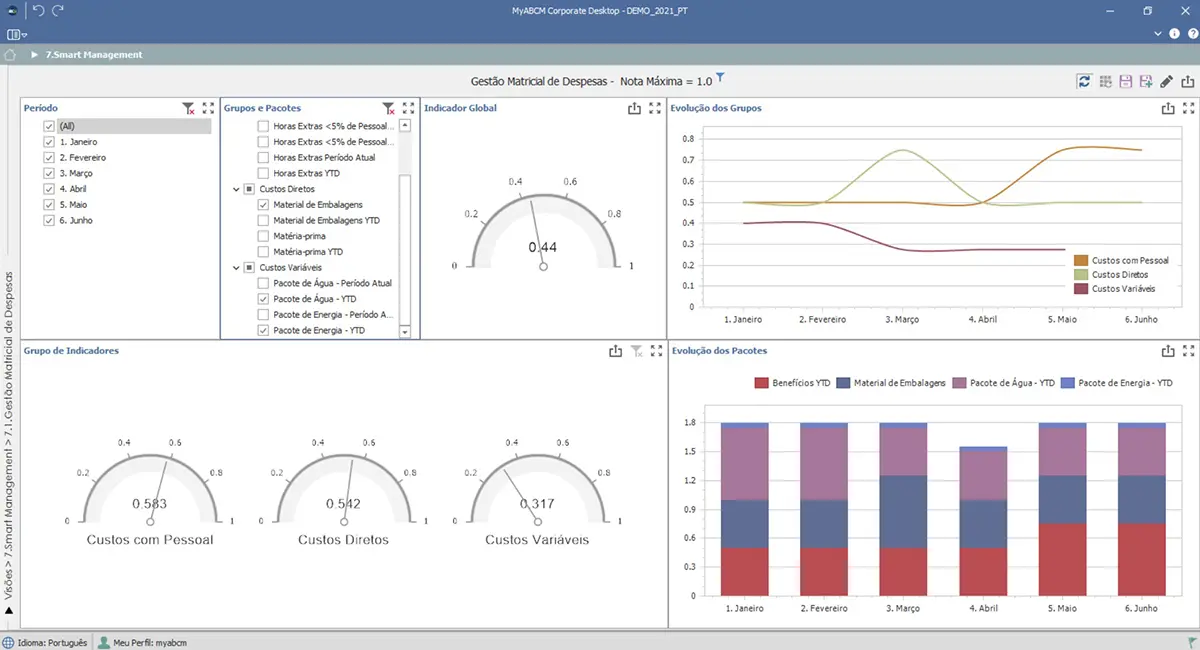Viewport: 1200px width, 650px height.
Task: Export the Evolução dos Grupos chart
Action: (x=1167, y=108)
